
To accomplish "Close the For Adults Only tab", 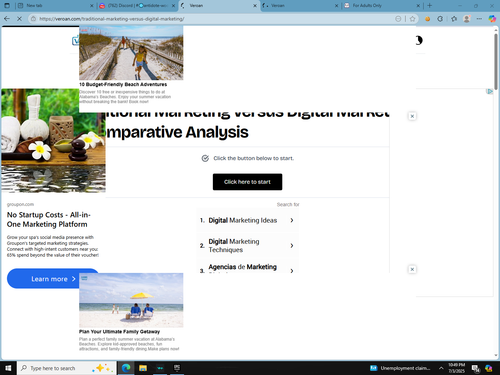I will click(x=418, y=6).
